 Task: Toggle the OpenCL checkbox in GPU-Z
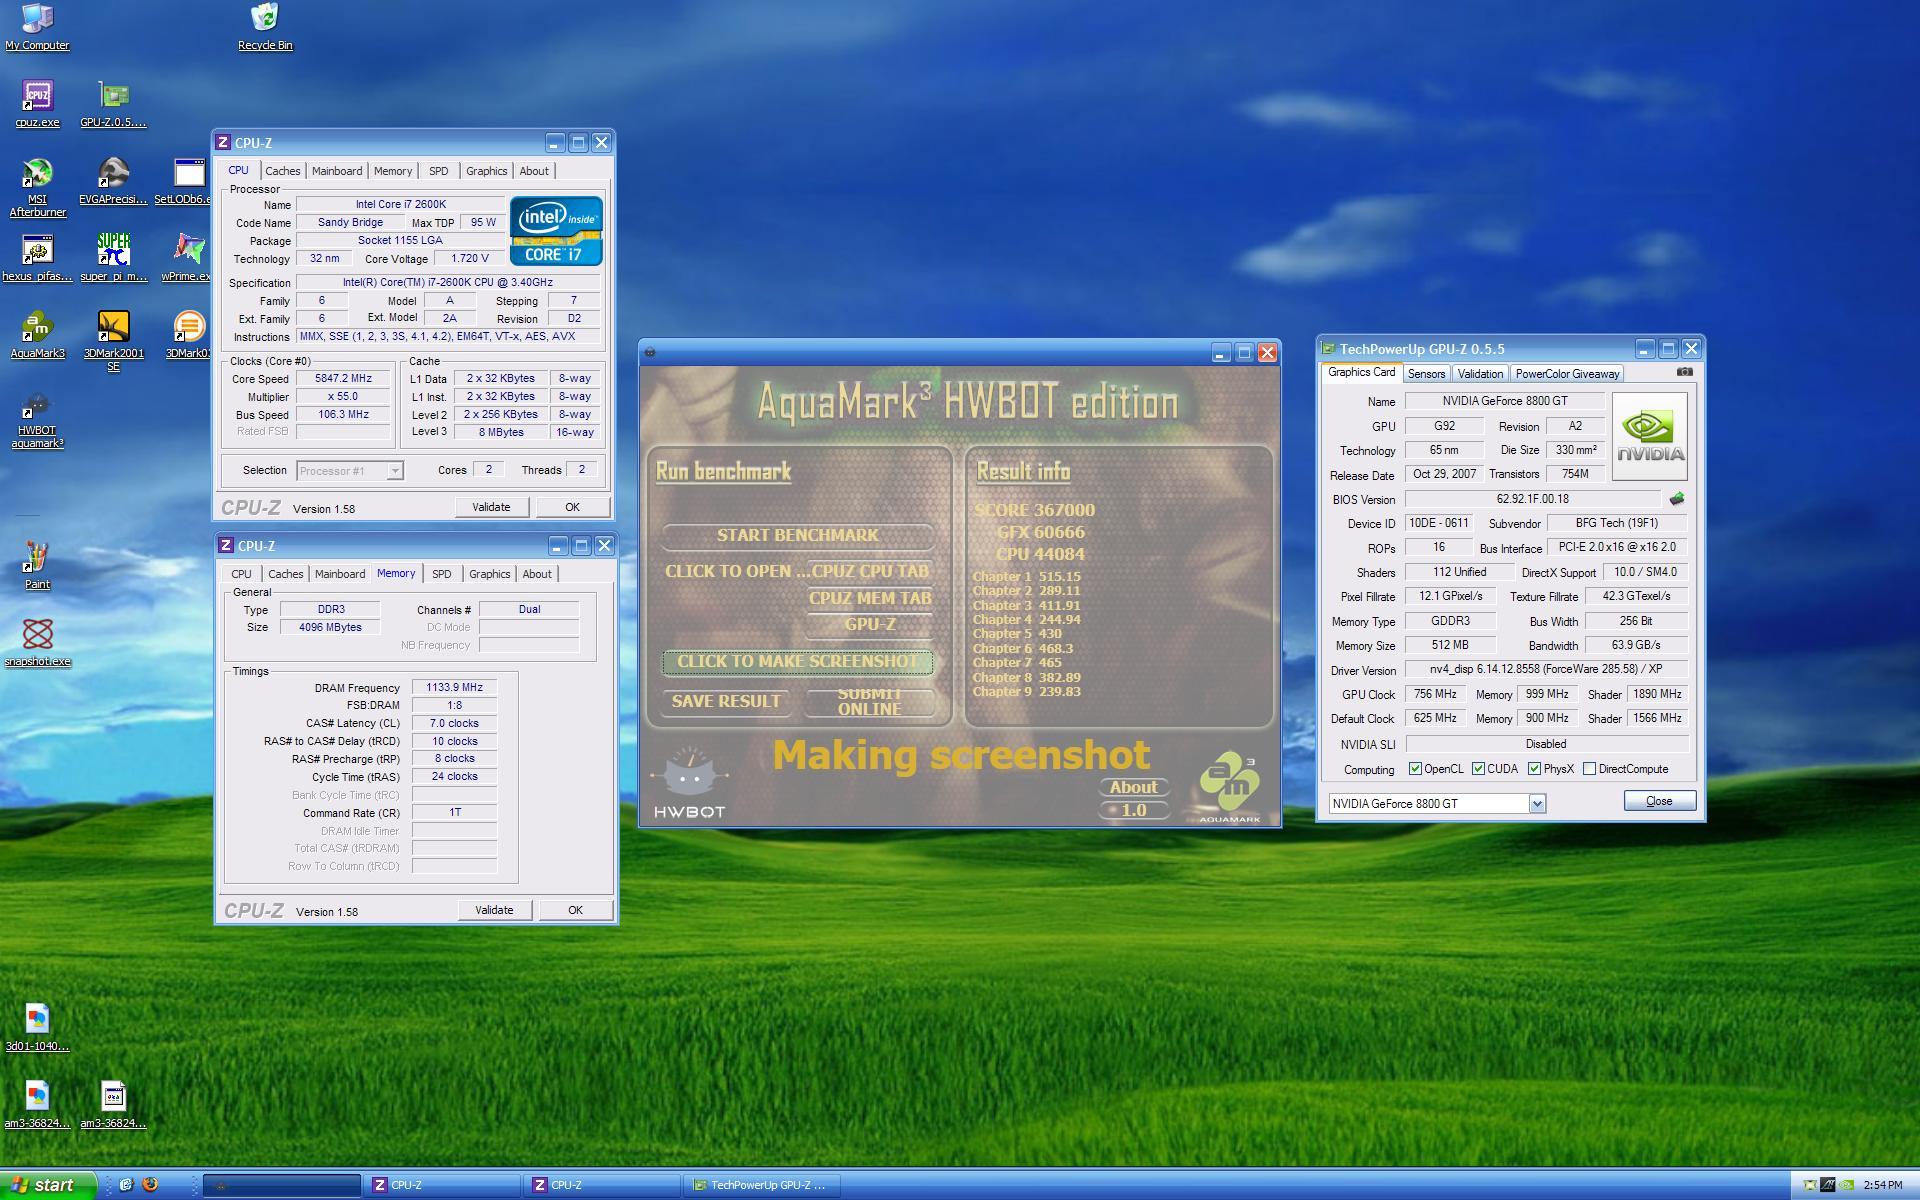(1415, 769)
